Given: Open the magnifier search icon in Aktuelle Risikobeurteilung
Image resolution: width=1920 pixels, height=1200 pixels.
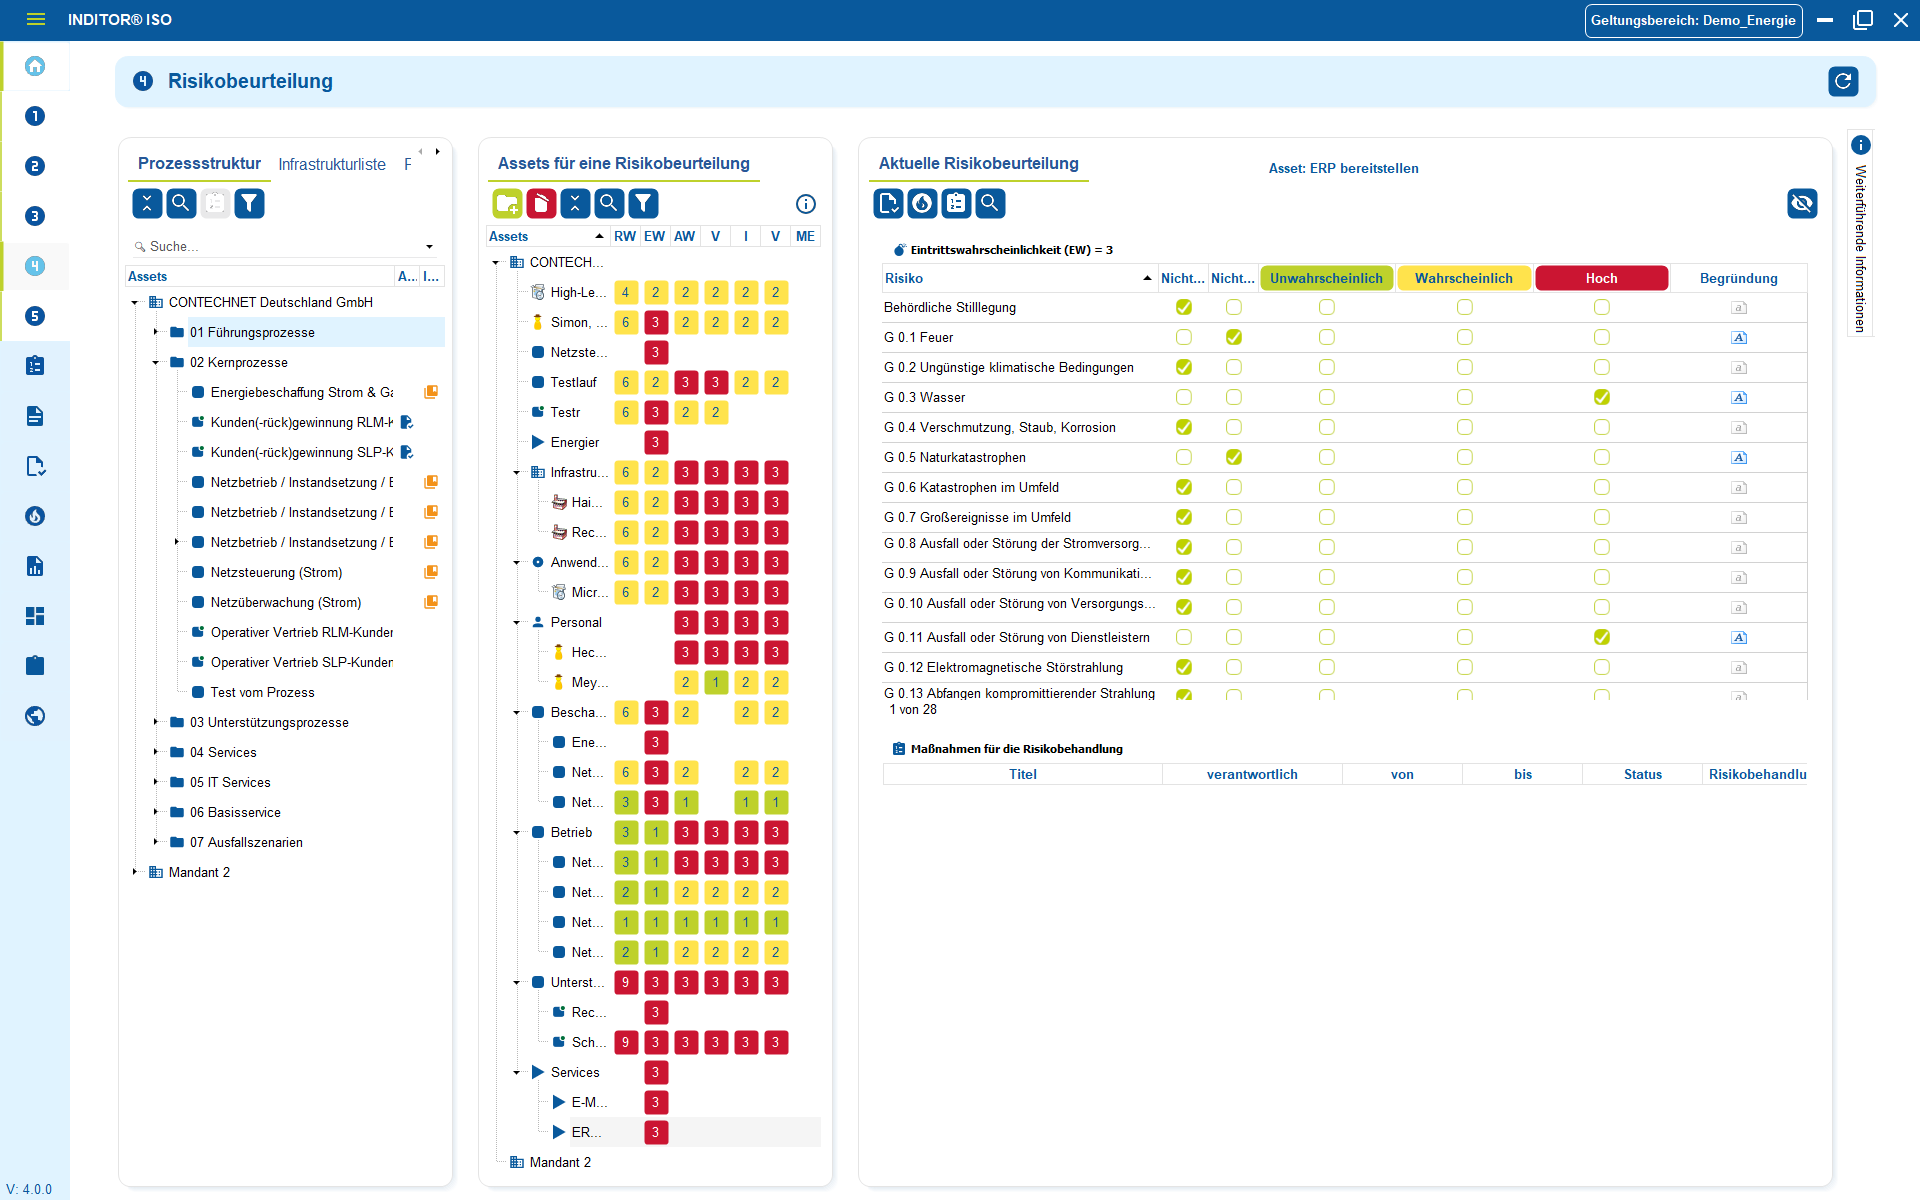Looking at the screenshot, I should pos(990,203).
